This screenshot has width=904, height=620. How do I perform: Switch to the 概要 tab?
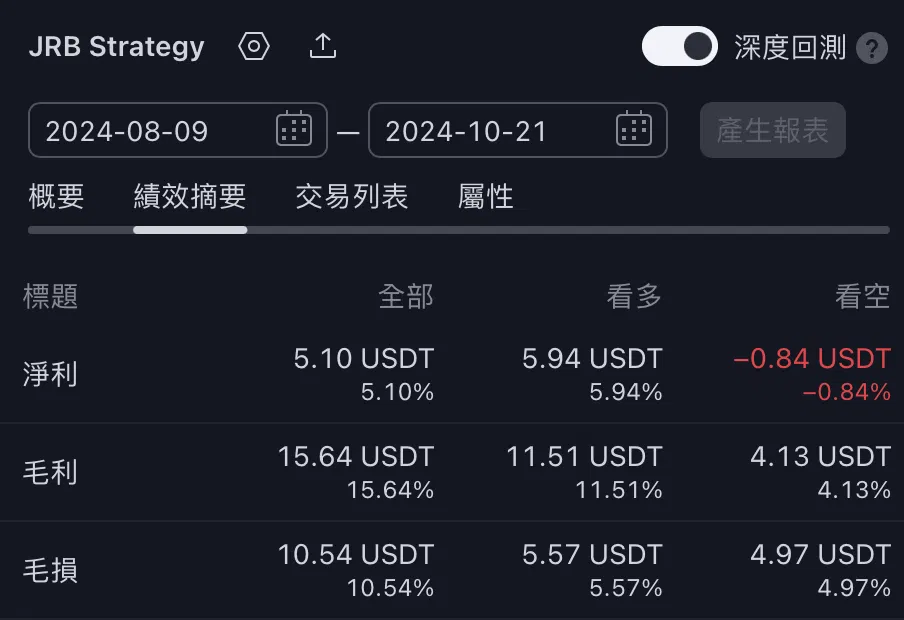point(56,197)
